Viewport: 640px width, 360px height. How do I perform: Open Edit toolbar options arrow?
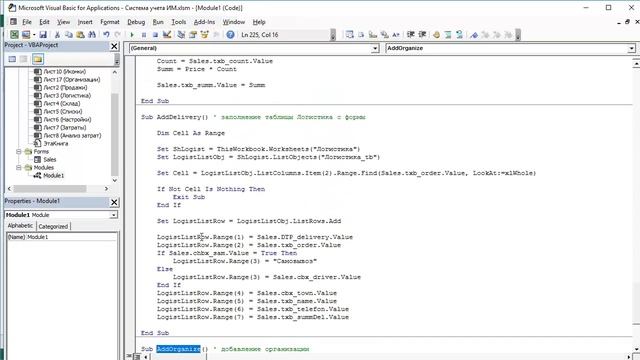point(518,35)
